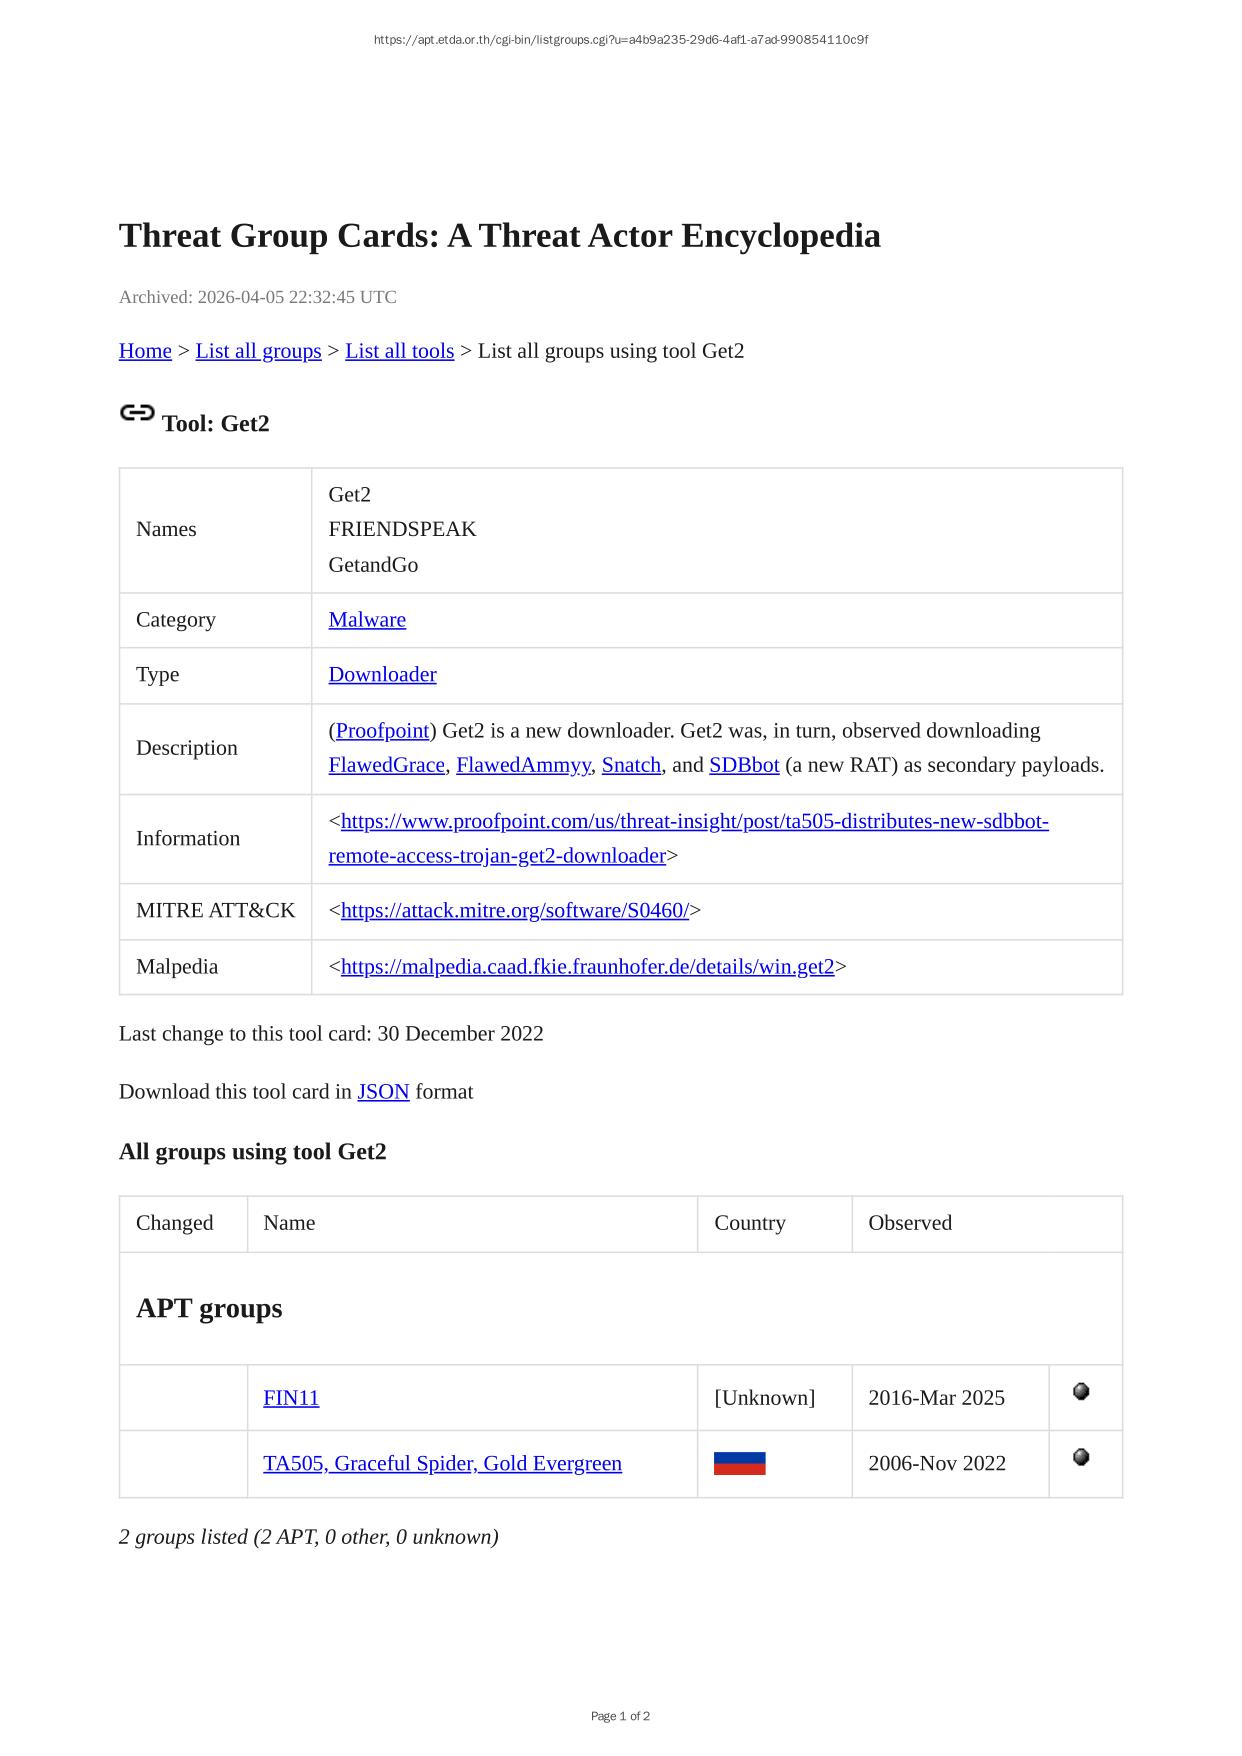The width and height of the screenshot is (1242, 1756).
Task: Open the FlawedAmmyy tool link
Action: coord(523,765)
